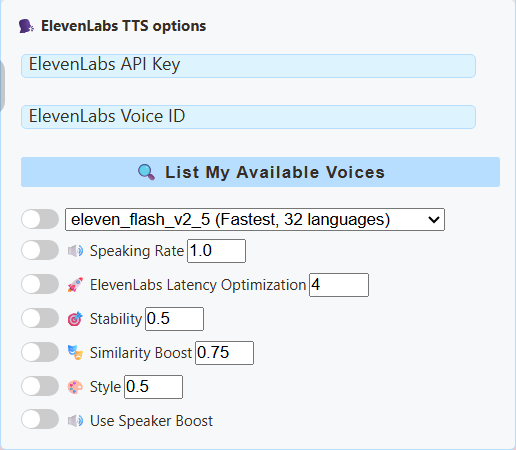Click the ElevenLabs Latency Optimization label

(x=198, y=285)
